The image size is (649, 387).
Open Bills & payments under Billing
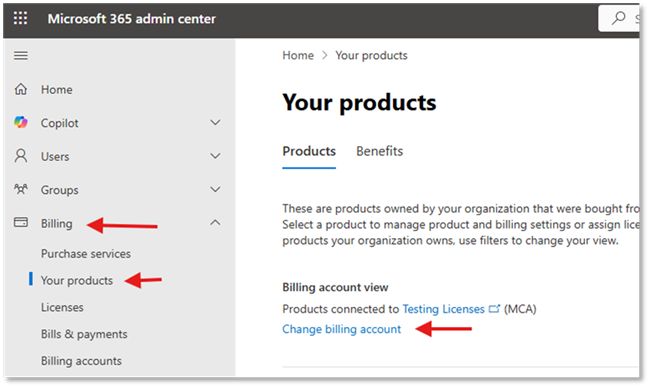pyautogui.click(x=84, y=334)
